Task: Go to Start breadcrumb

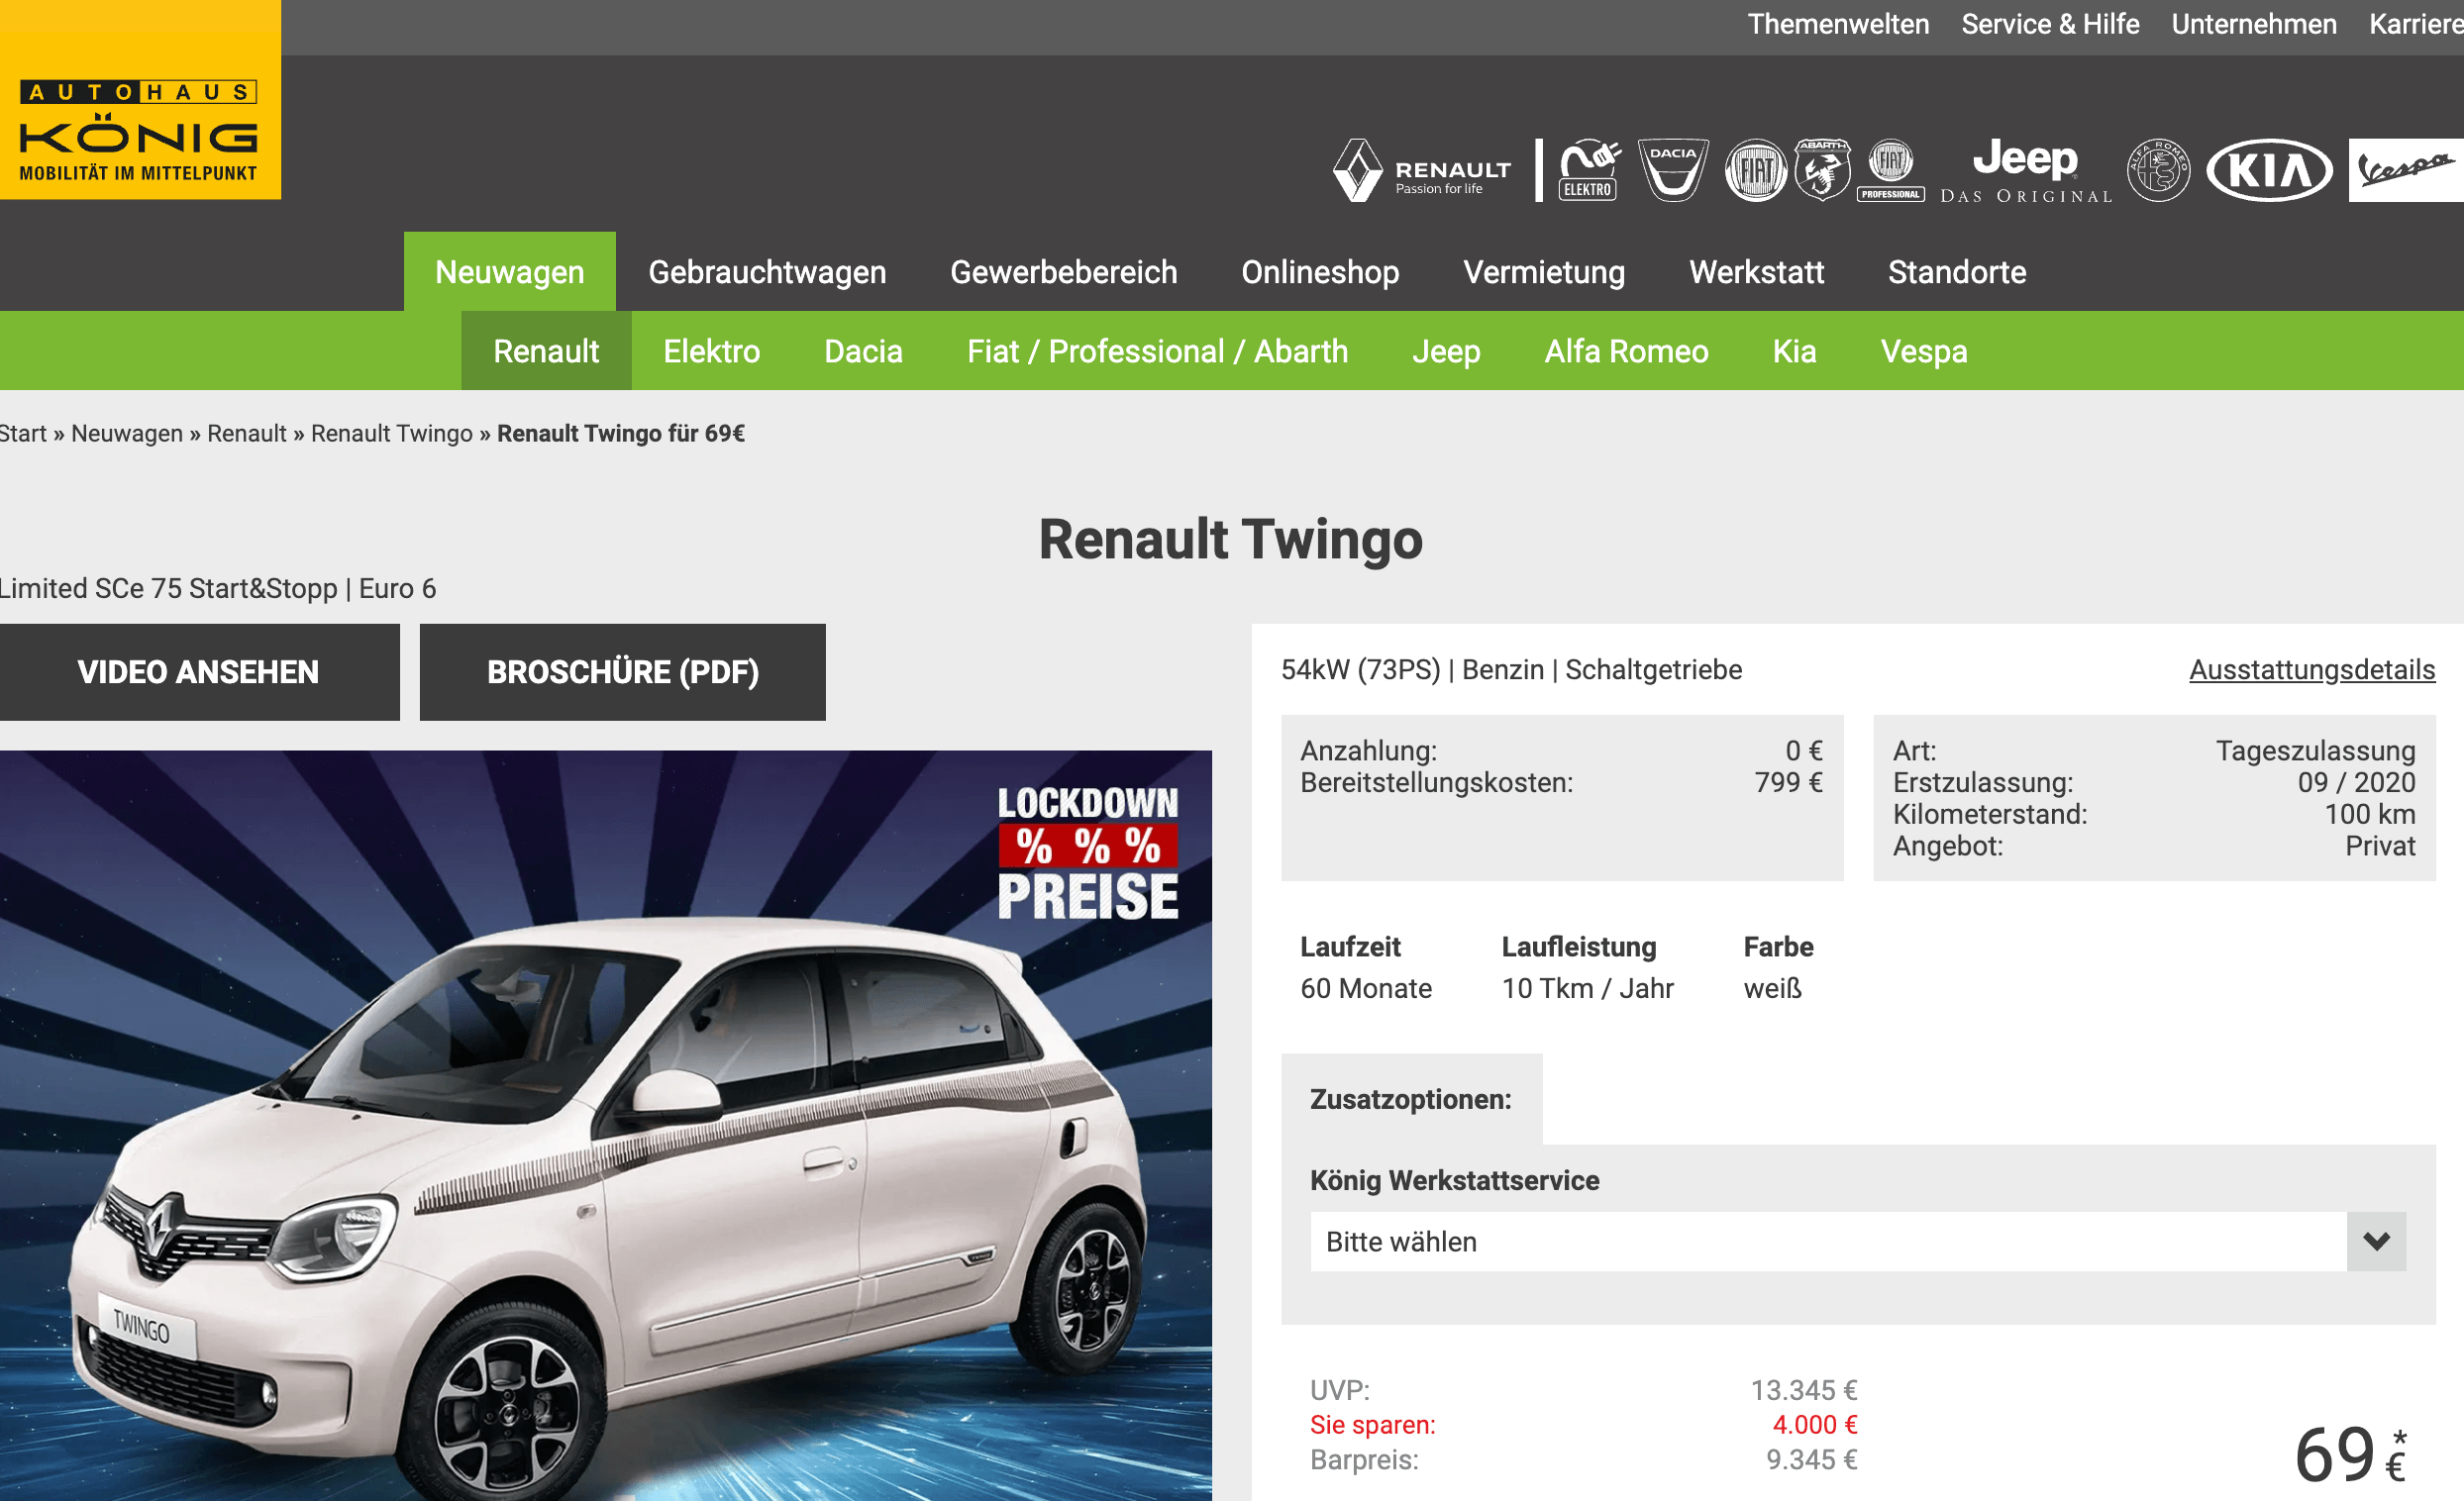Action: [x=22, y=433]
